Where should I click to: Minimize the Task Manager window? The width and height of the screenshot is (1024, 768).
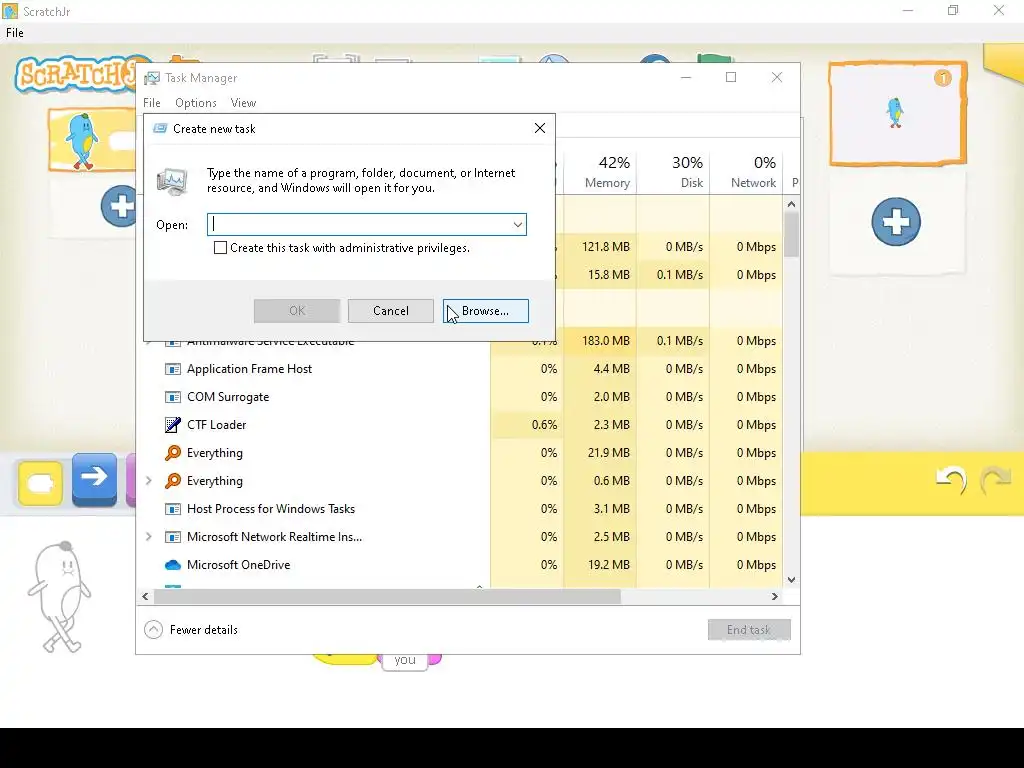click(686, 77)
